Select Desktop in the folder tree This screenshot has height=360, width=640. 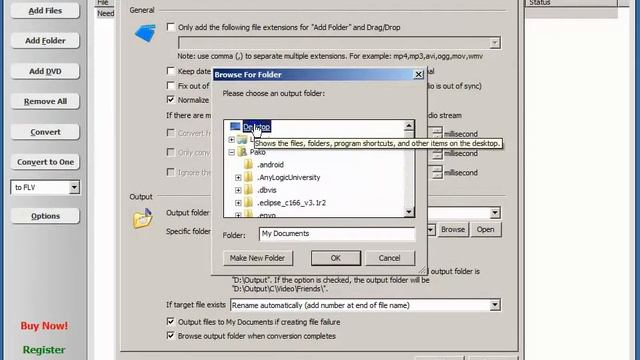pos(256,127)
